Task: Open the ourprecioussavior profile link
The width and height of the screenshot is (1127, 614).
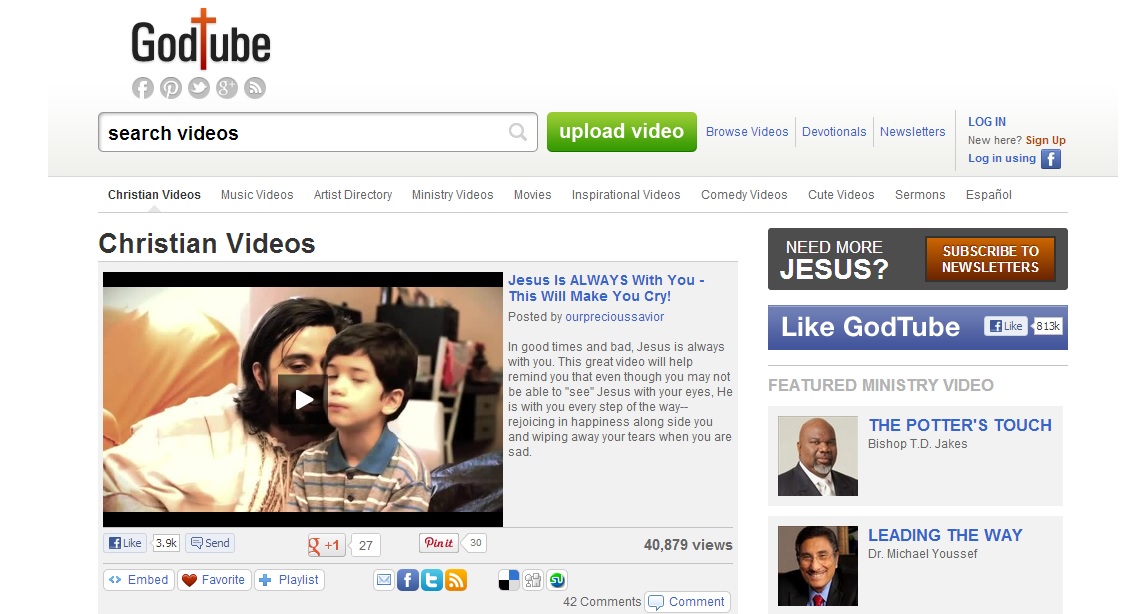Action: click(615, 317)
